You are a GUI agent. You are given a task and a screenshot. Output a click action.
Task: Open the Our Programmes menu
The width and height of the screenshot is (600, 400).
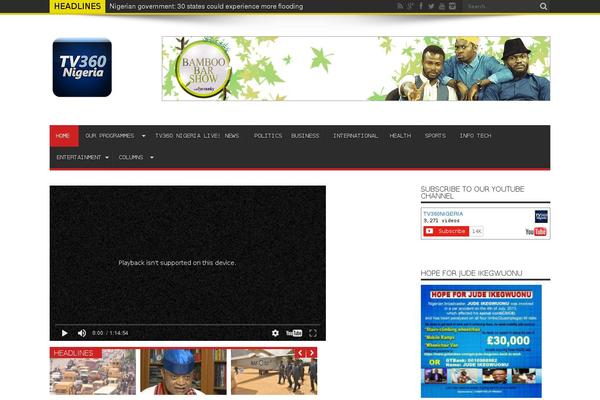[109, 136]
